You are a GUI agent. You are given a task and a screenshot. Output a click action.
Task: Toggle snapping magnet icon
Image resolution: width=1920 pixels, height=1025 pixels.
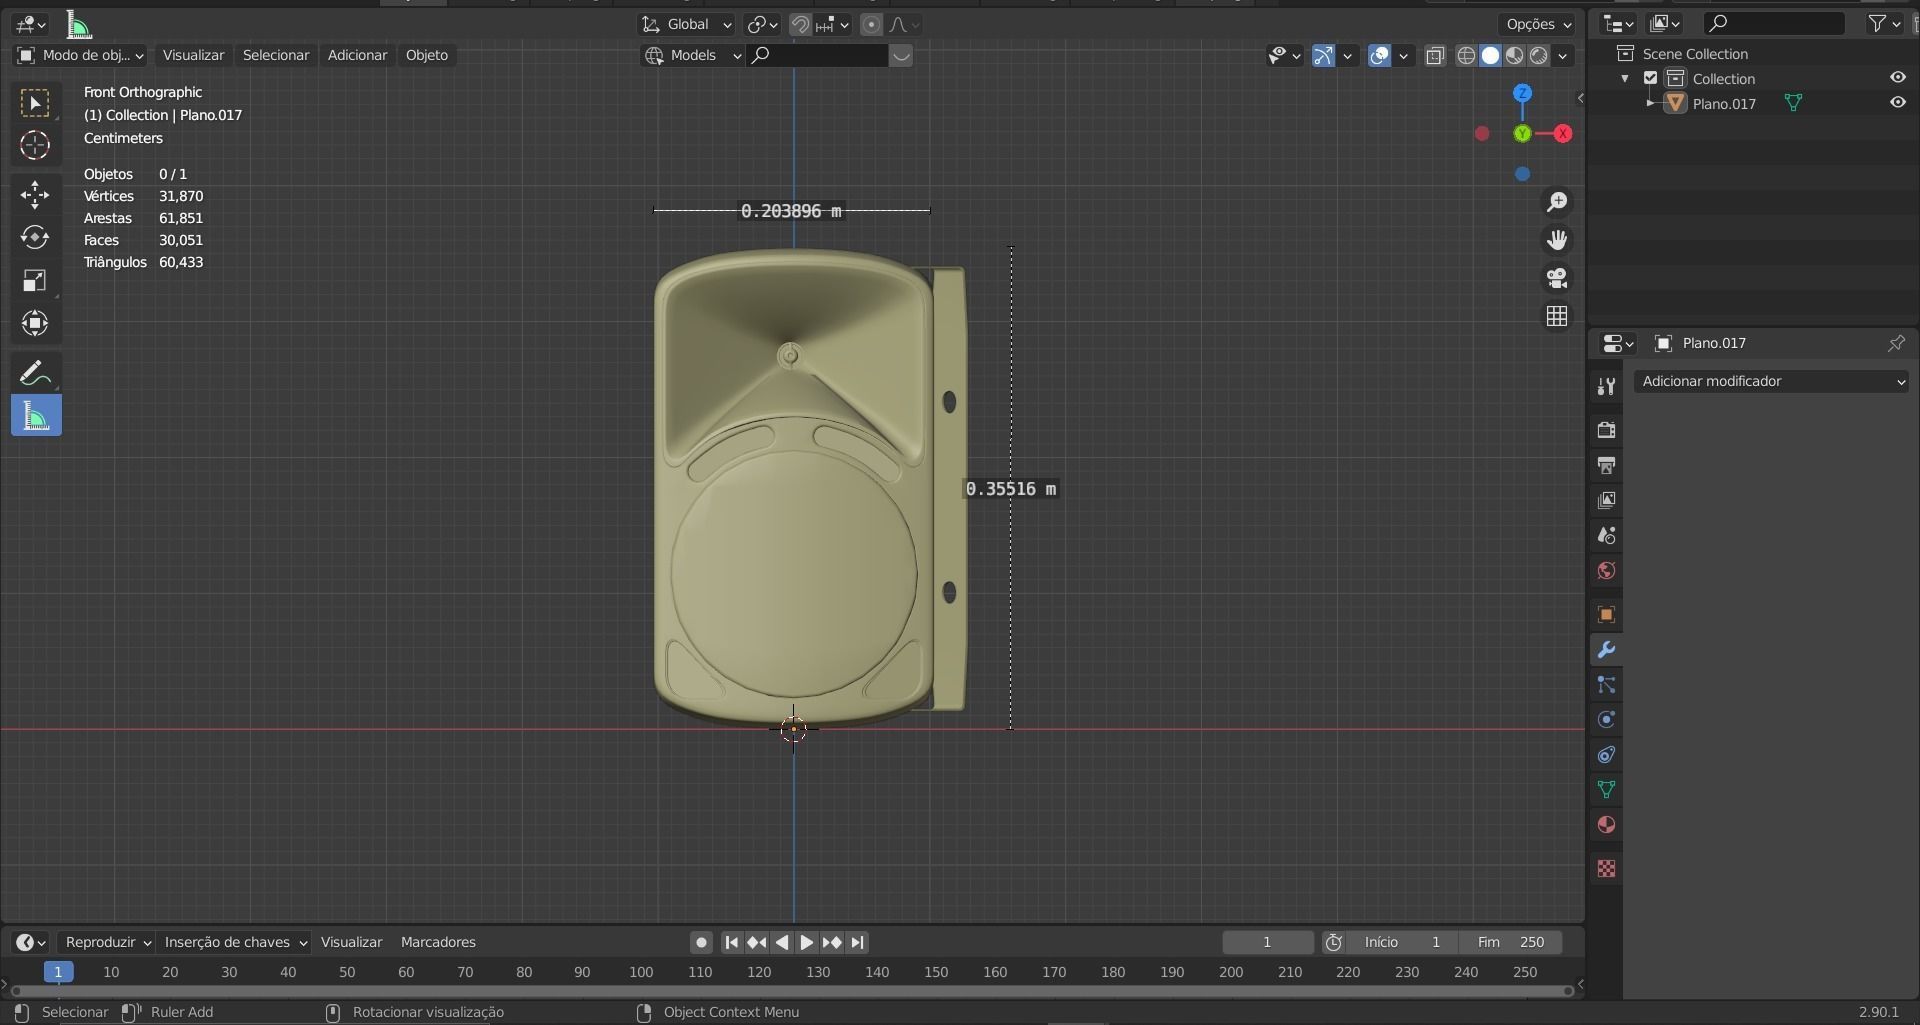(800, 24)
